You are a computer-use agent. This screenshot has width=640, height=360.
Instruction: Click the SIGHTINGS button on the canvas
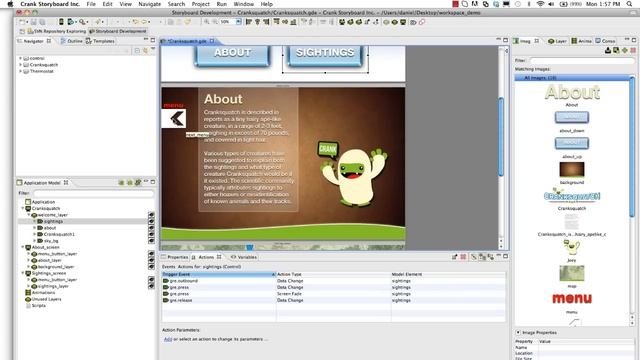click(x=325, y=55)
